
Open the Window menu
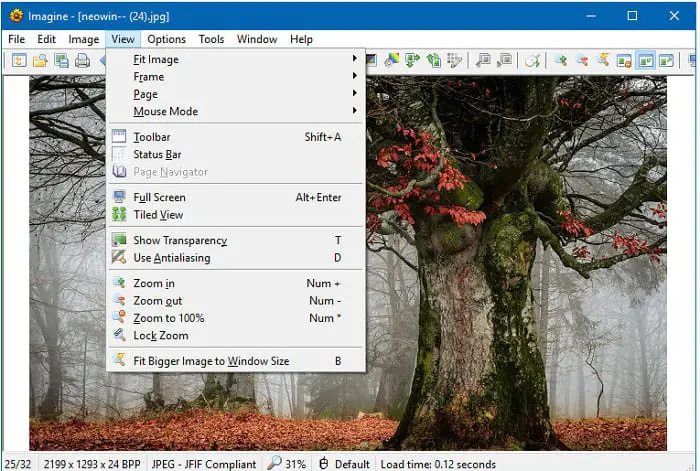(257, 39)
